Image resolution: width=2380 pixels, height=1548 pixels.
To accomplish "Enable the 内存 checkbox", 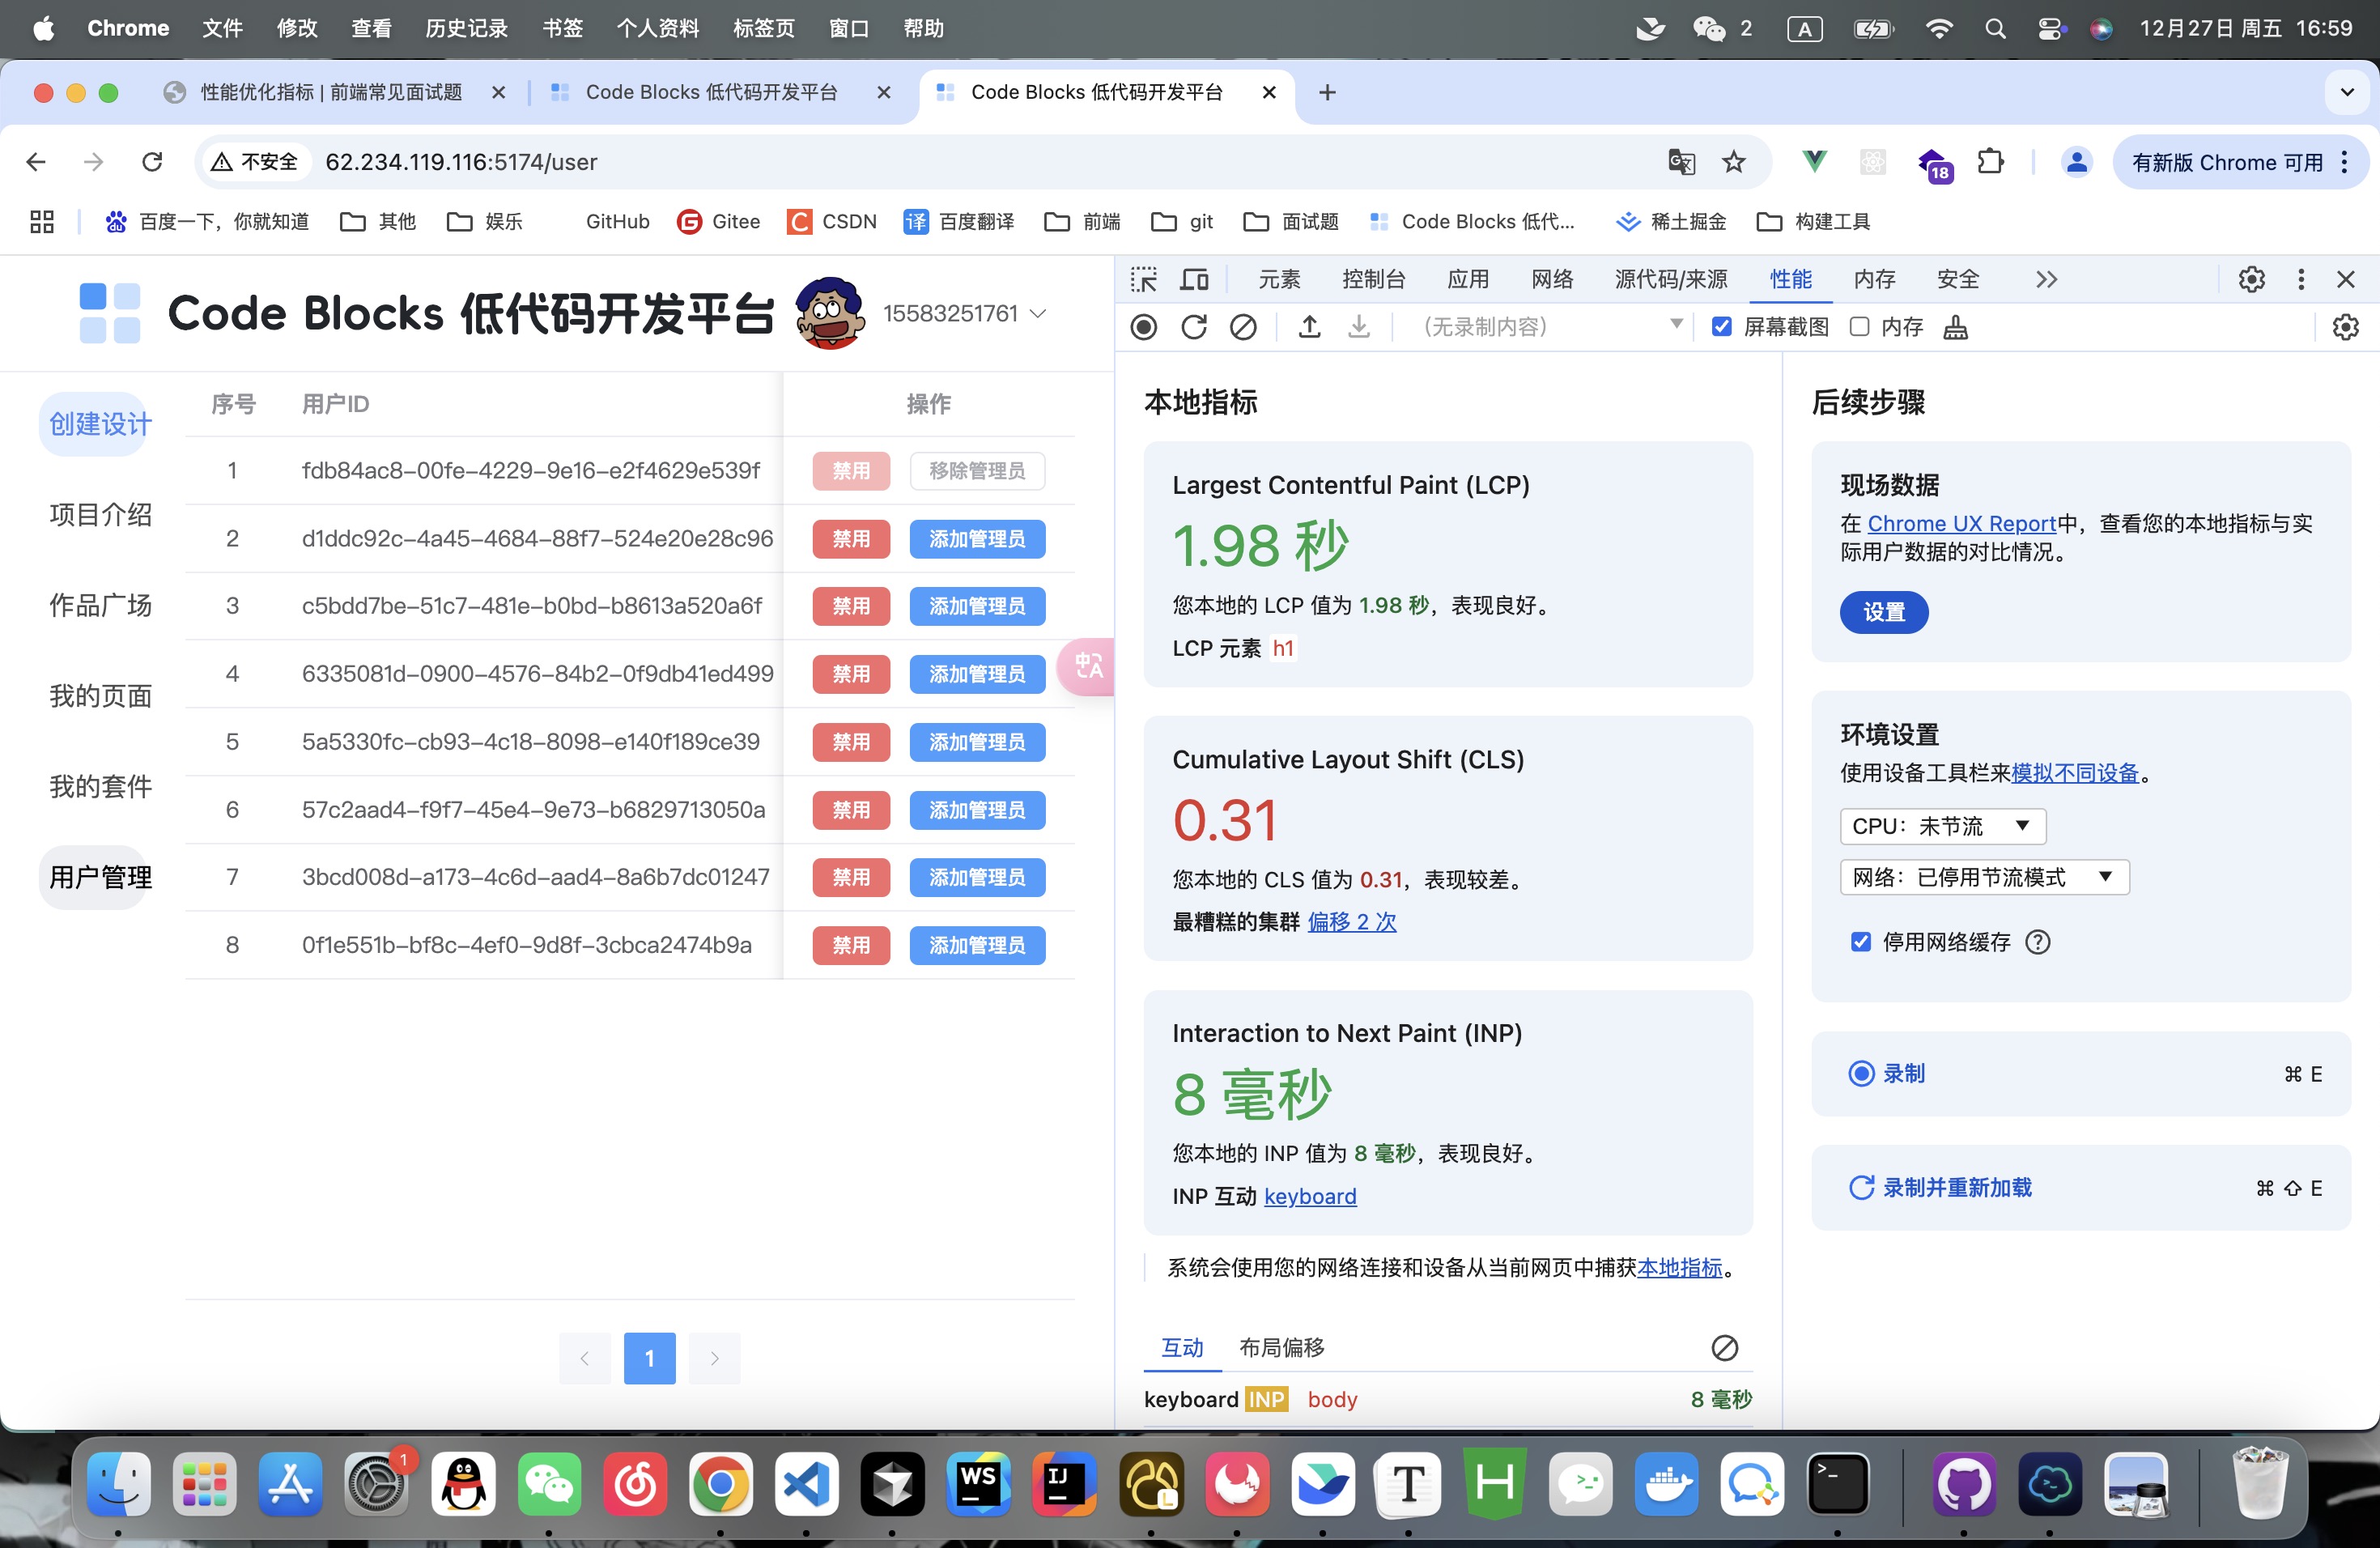I will pos(1859,327).
